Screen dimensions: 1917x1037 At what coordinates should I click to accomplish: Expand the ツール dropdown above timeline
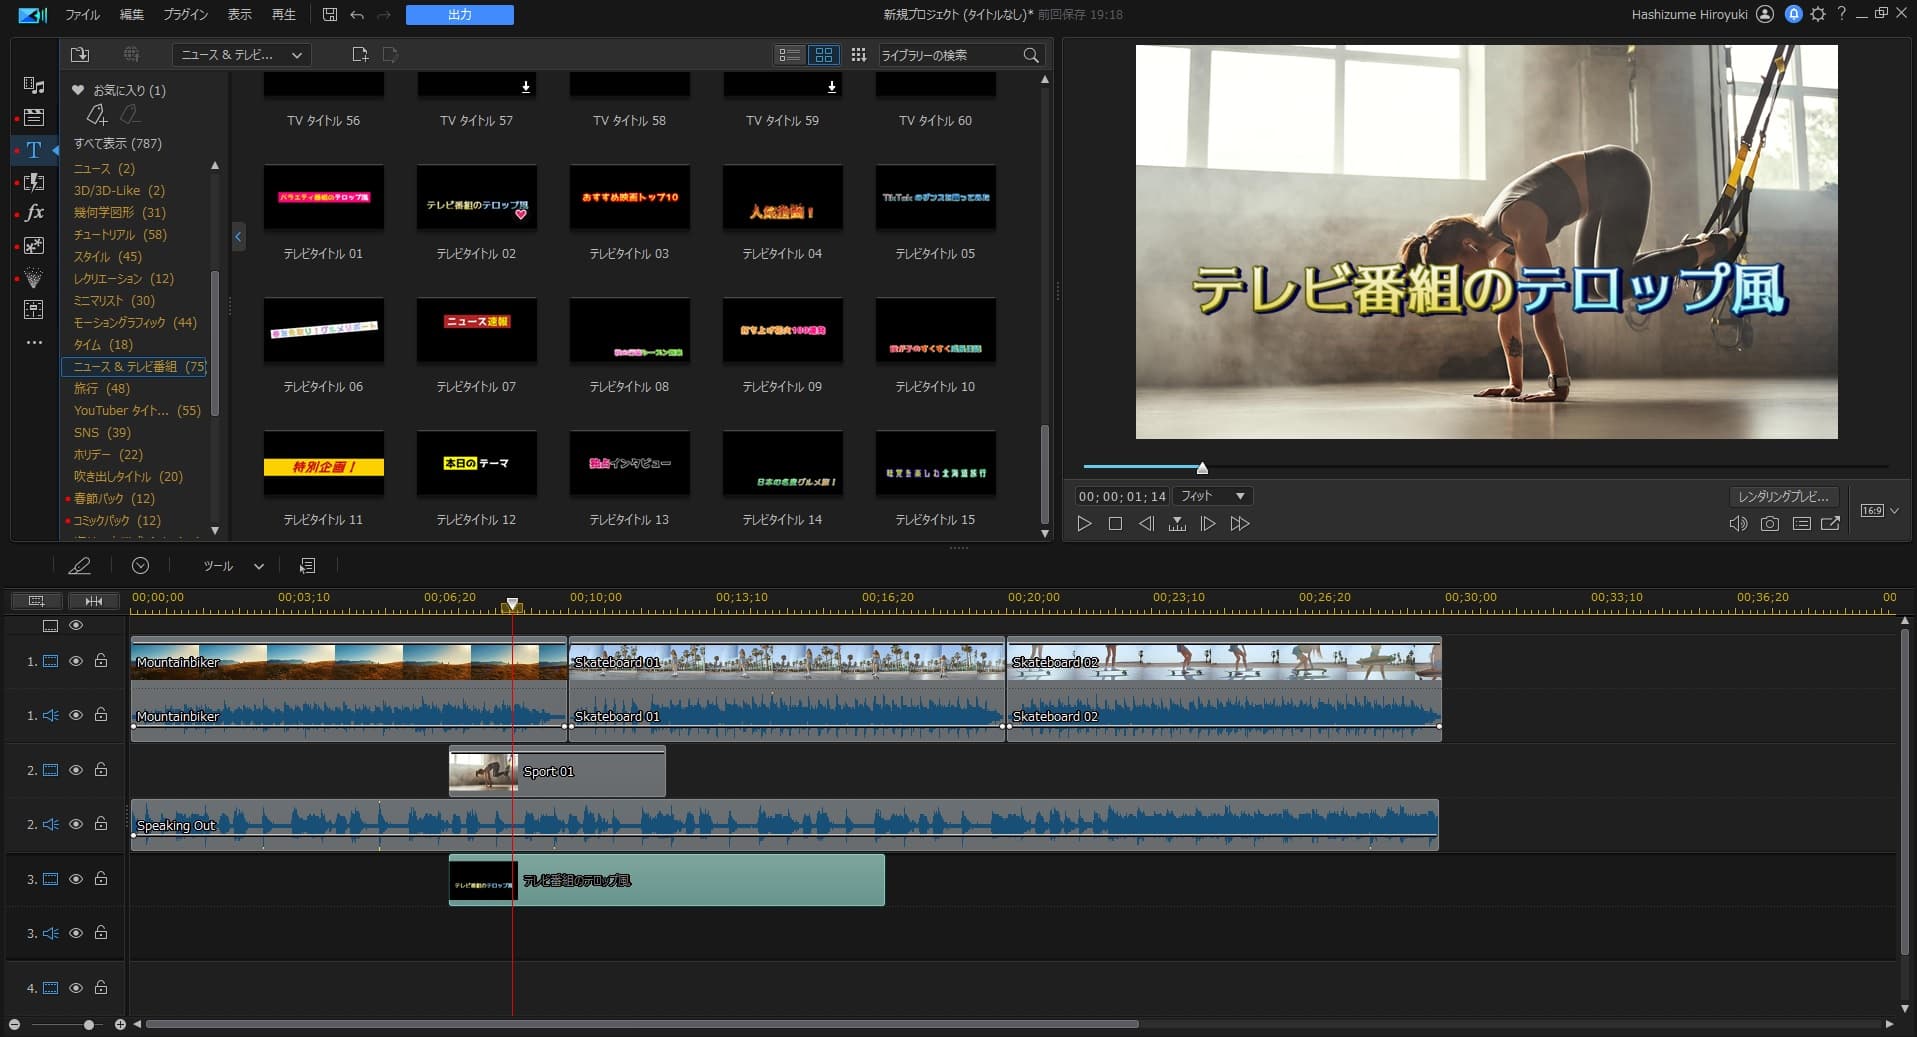tap(233, 566)
